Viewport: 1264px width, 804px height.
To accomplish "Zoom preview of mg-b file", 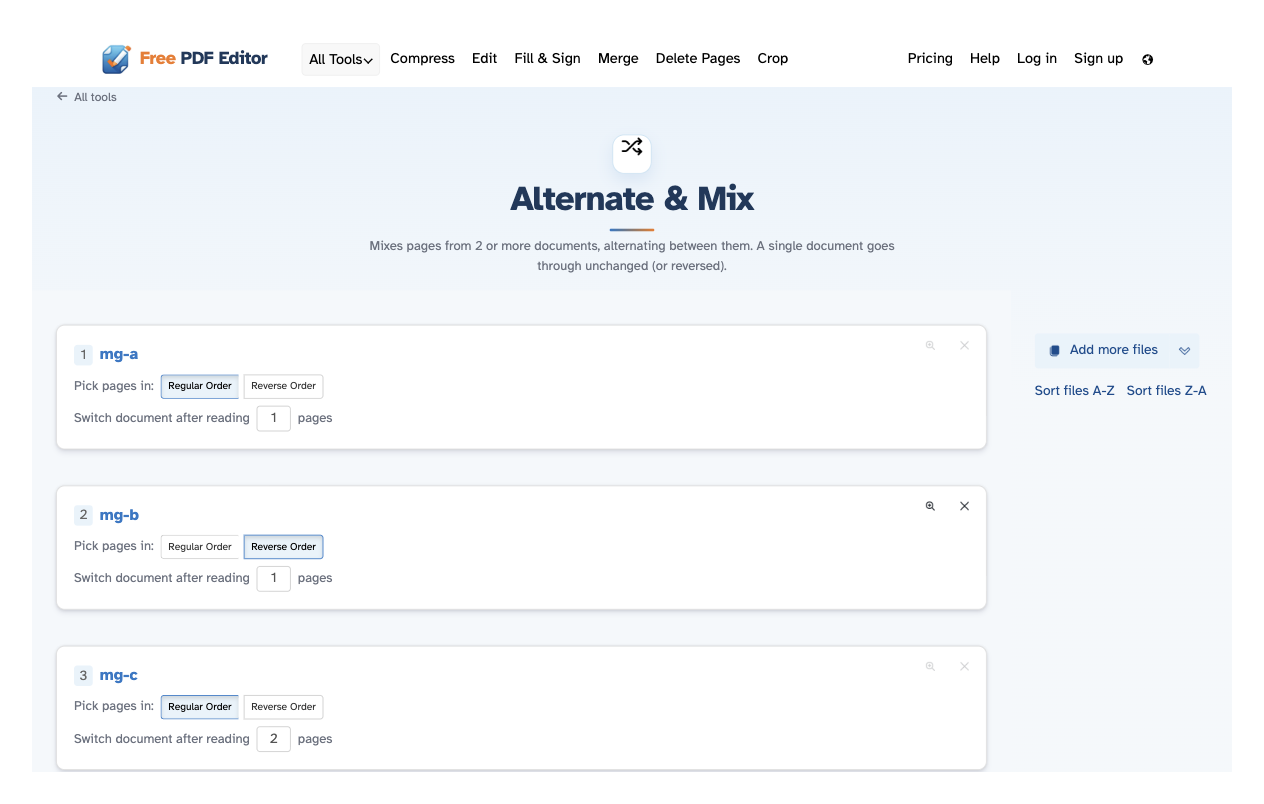I will 930,506.
